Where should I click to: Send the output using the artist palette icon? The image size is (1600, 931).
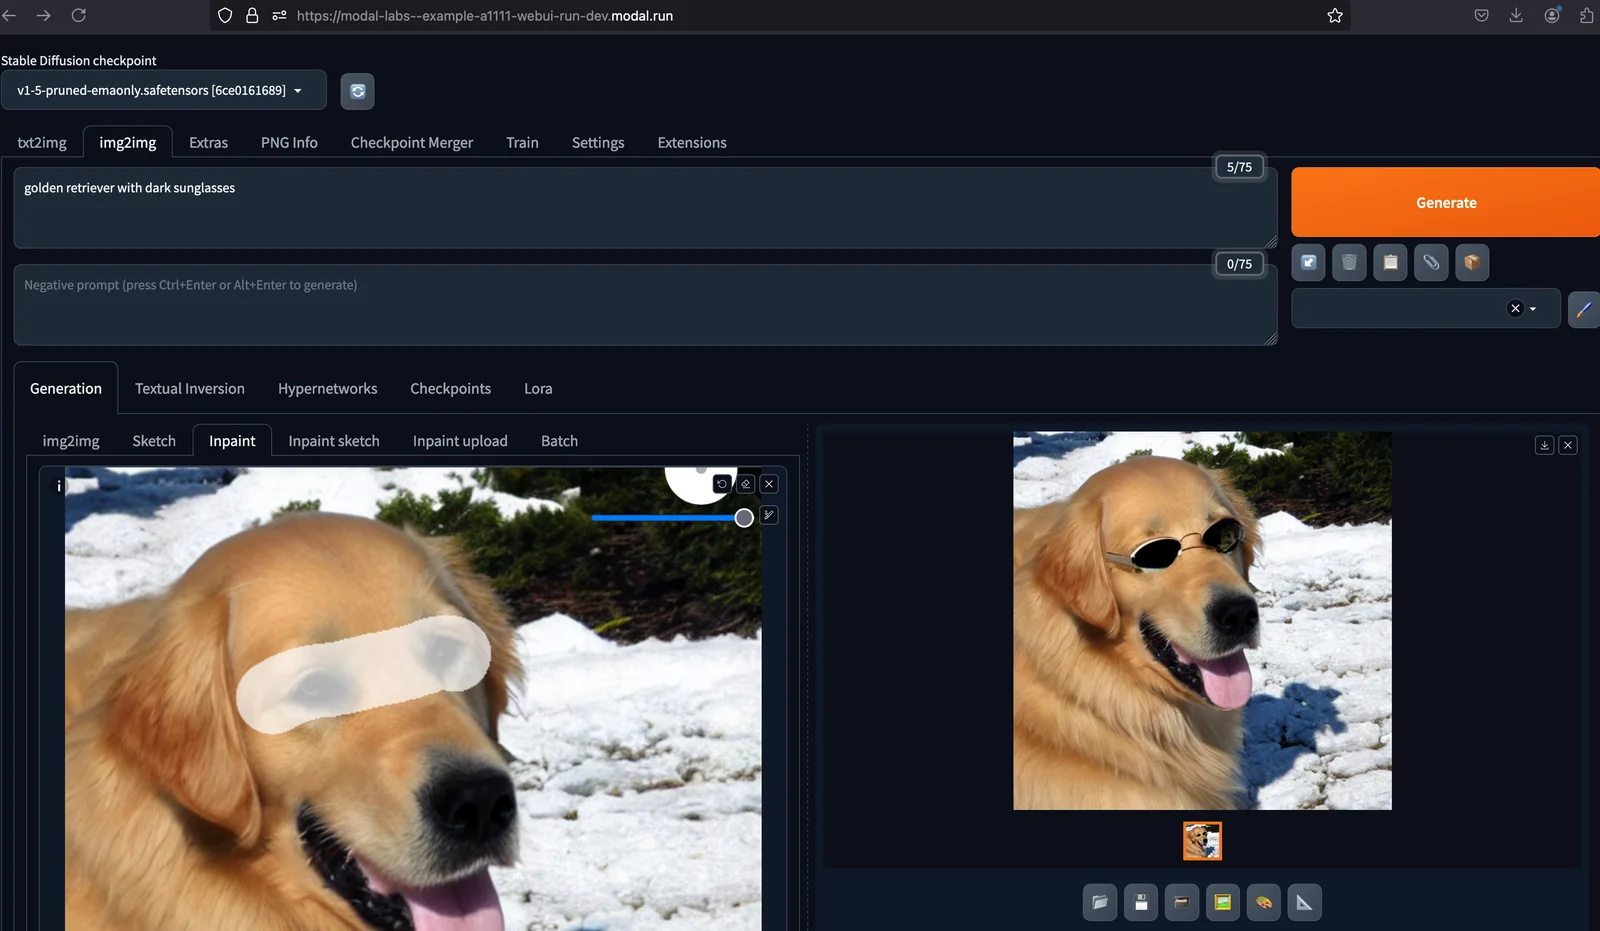(x=1264, y=903)
